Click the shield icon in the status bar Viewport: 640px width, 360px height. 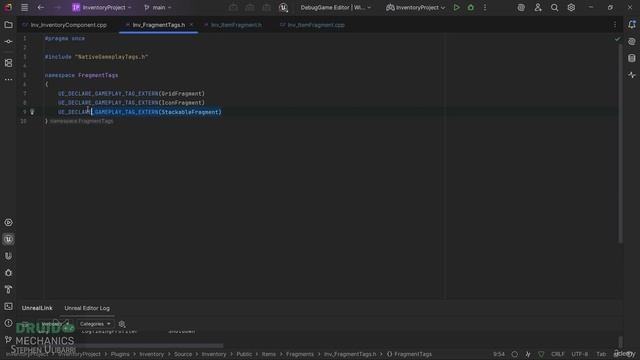(541, 354)
